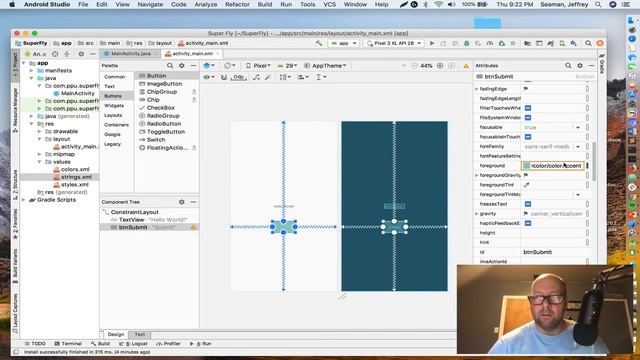Open the Build menu
The height and width of the screenshot is (360, 640).
[264, 4]
